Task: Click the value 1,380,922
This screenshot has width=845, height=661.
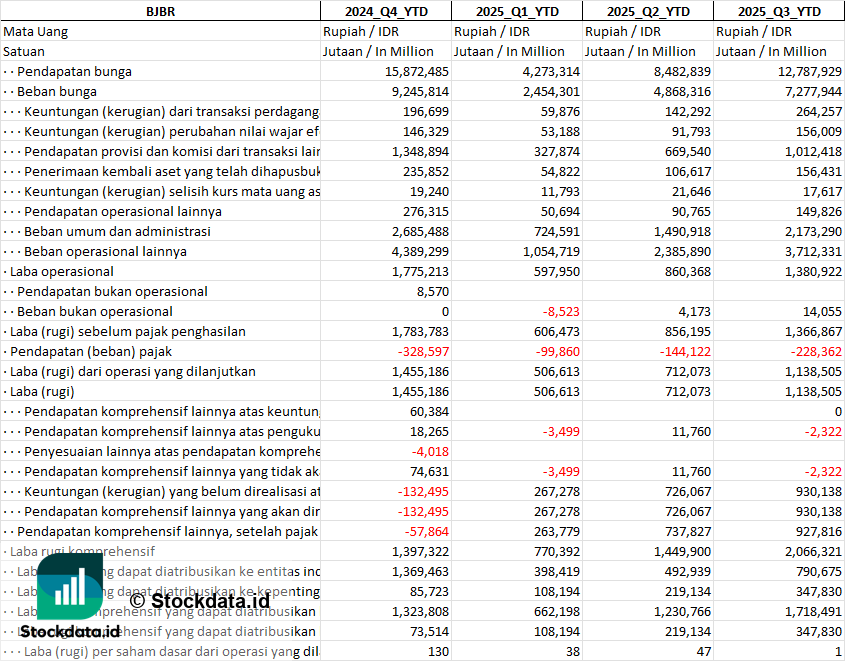Action: pos(813,271)
